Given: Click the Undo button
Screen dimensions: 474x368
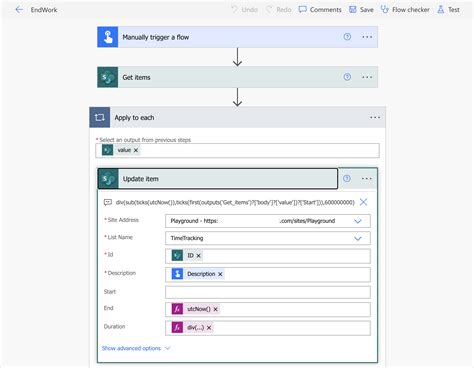Looking at the screenshot, I should [245, 10].
